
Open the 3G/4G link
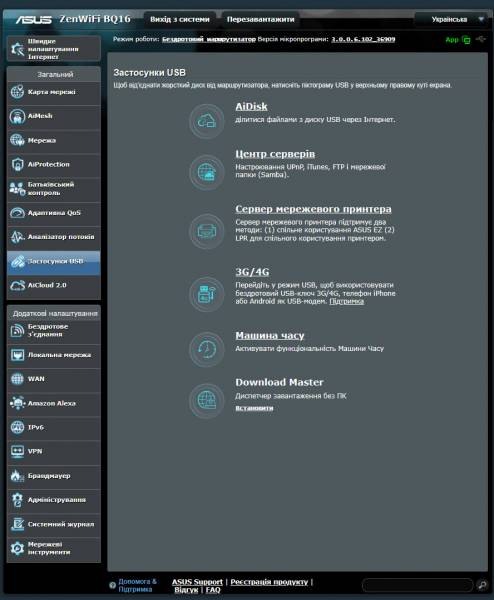[x=252, y=272]
